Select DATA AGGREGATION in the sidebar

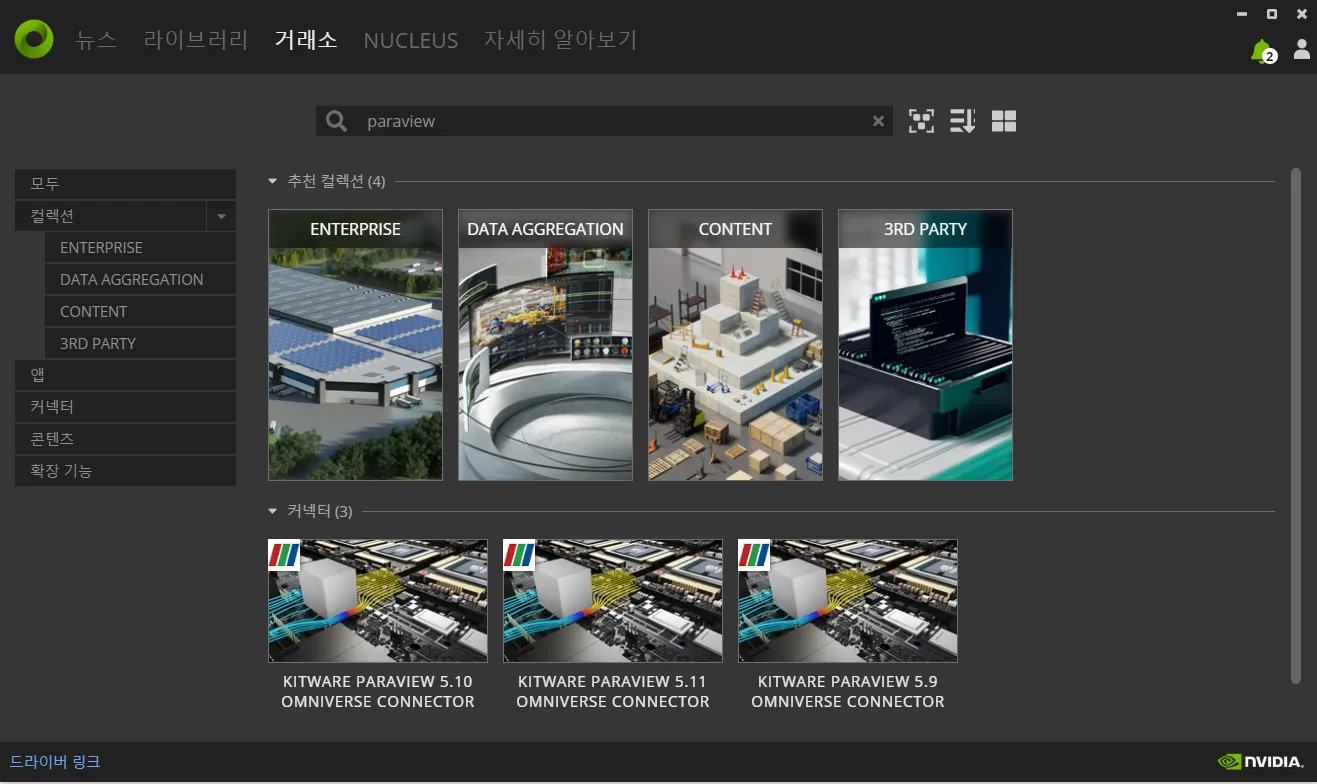140,280
